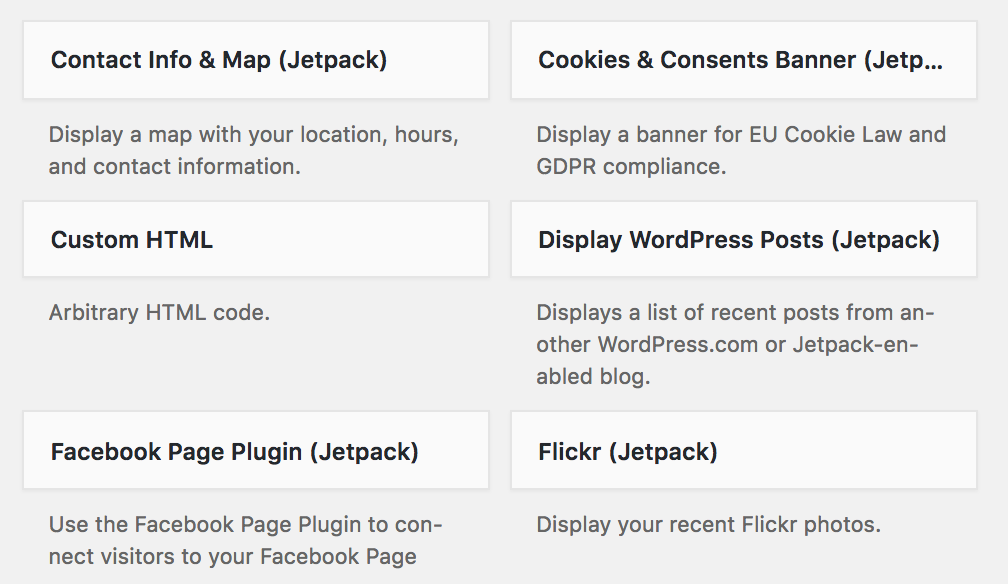Click the 'GDPR compliance.' text line
1008x584 pixels.
[x=631, y=167]
